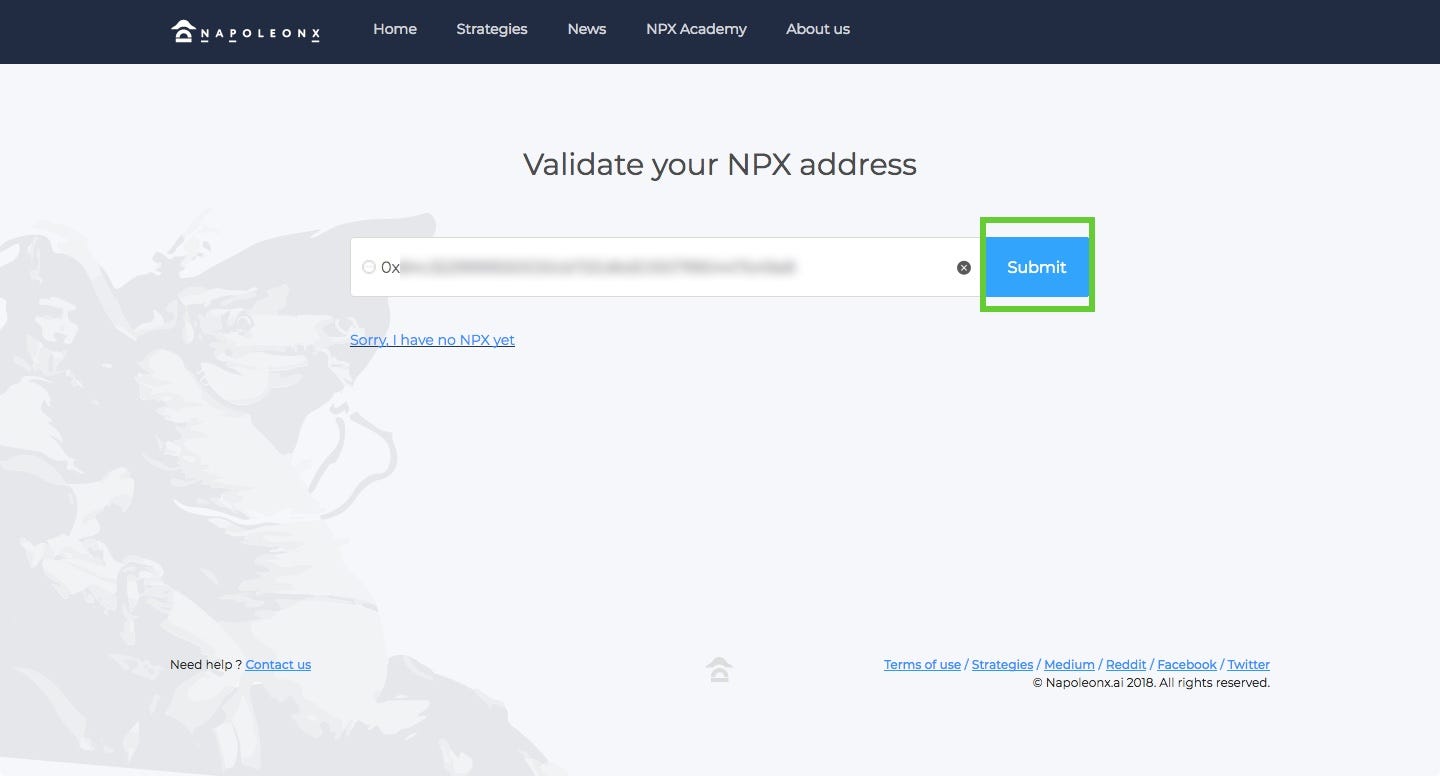View the Terms of use
The image size is (1440, 776).
coord(922,664)
